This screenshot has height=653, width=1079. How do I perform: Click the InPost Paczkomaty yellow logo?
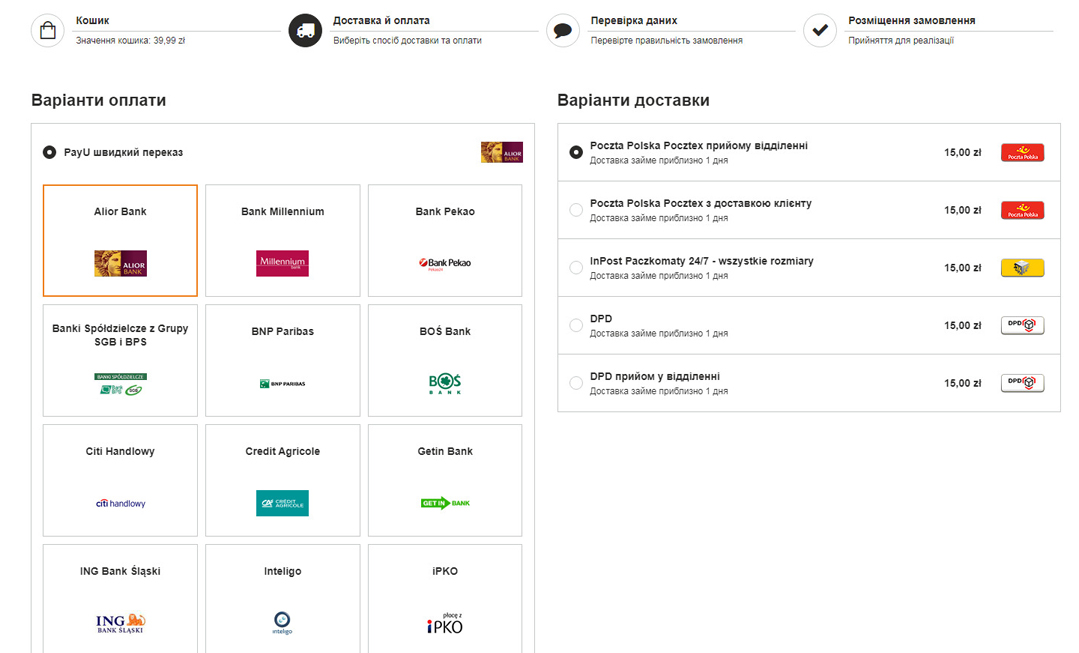click(1022, 268)
